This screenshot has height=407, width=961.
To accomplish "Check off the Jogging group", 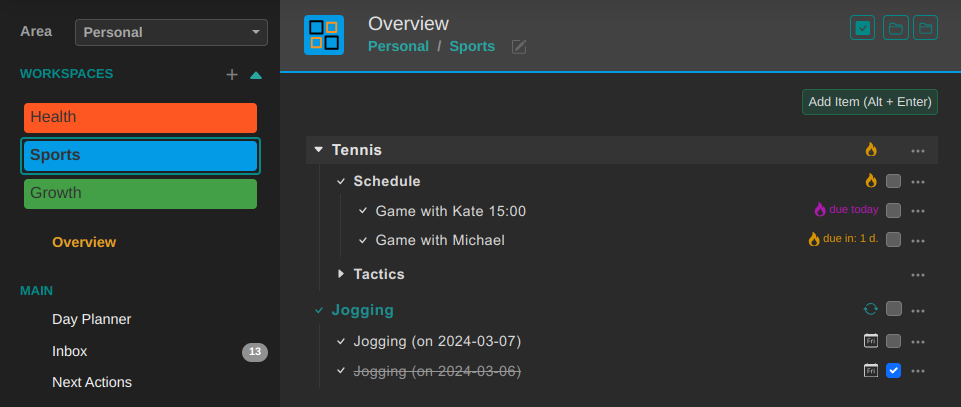I will [x=894, y=309].
